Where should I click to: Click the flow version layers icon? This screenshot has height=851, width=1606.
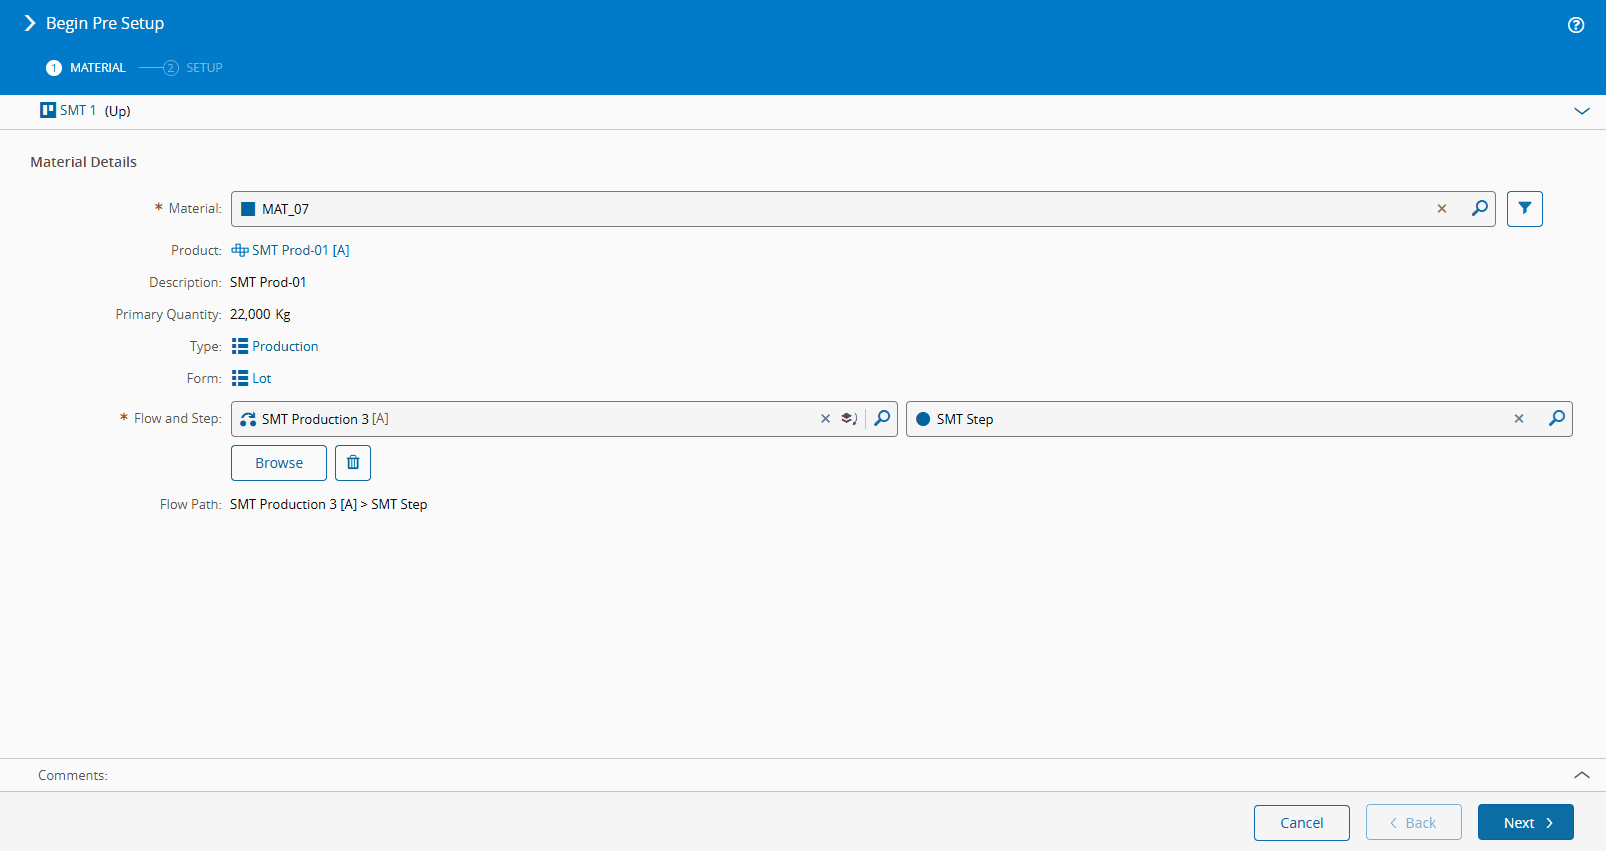849,419
